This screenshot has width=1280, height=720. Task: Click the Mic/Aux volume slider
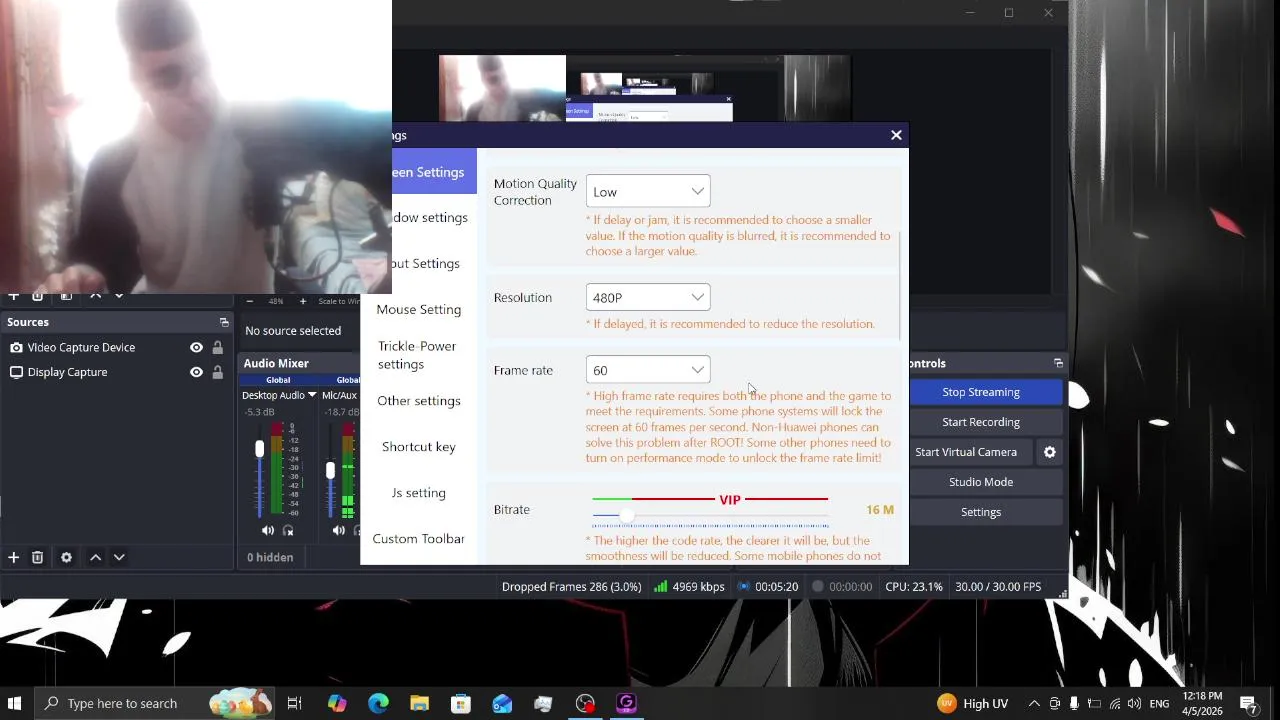[x=330, y=470]
